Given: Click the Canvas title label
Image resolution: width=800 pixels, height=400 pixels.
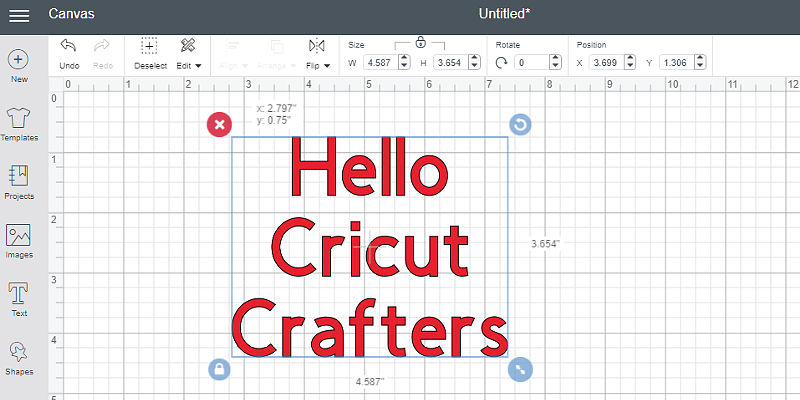Looking at the screenshot, I should pyautogui.click(x=71, y=14).
